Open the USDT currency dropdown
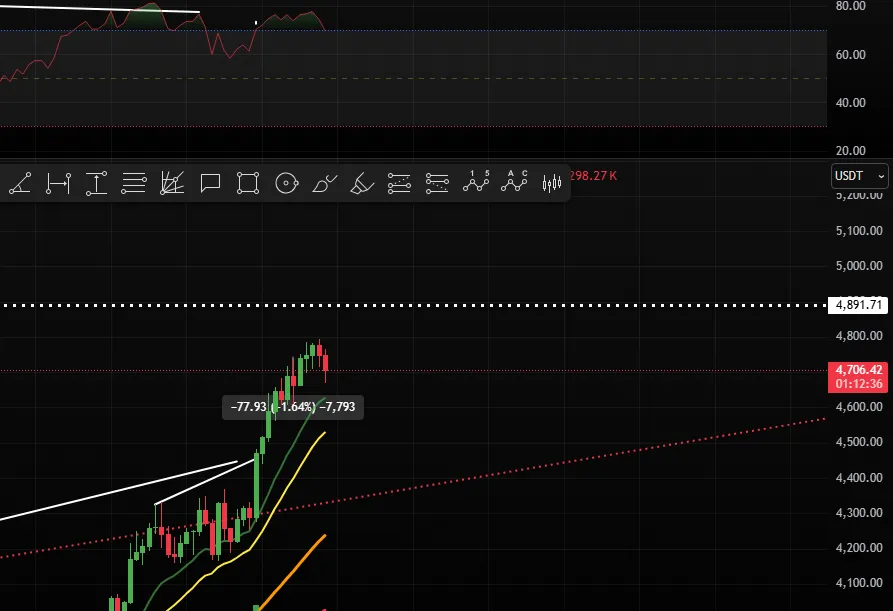Image resolution: width=893 pixels, height=611 pixels. click(859, 176)
